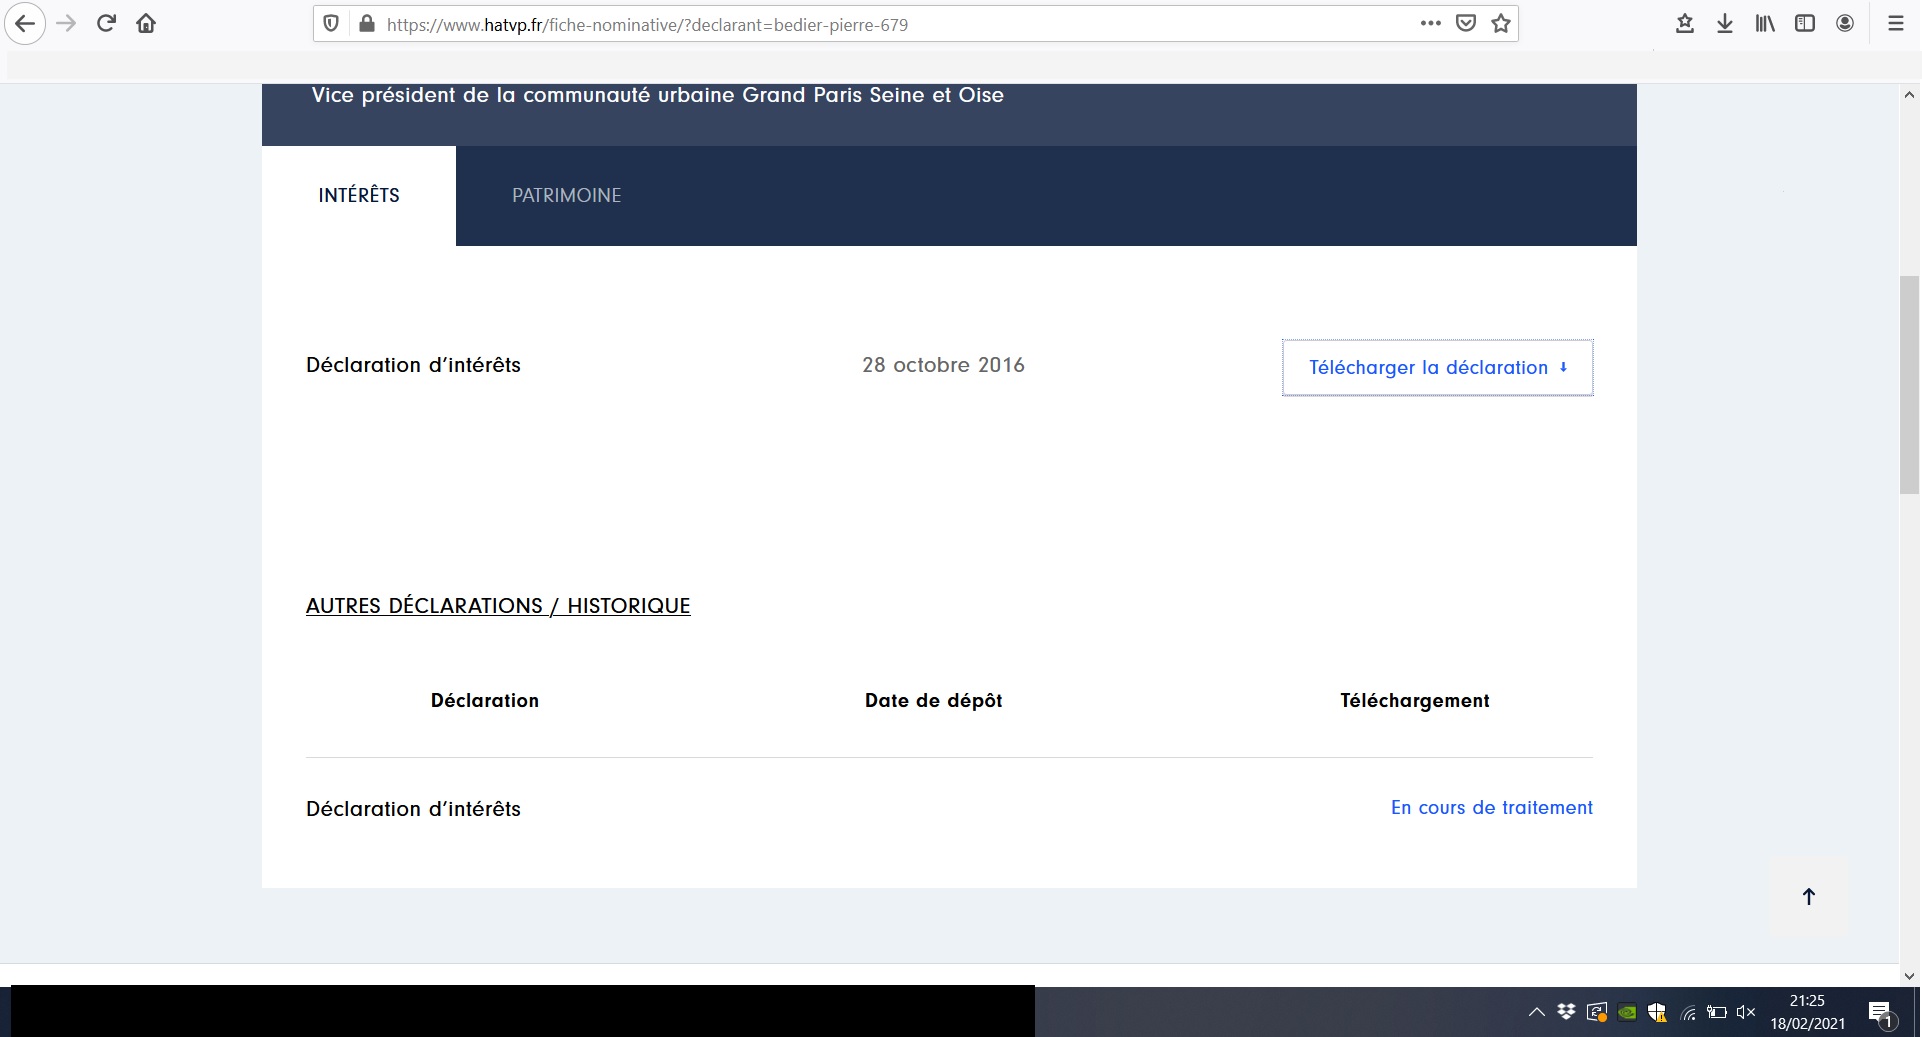The image size is (1922, 1037).
Task: Open Firefox account icon
Action: click(1845, 24)
